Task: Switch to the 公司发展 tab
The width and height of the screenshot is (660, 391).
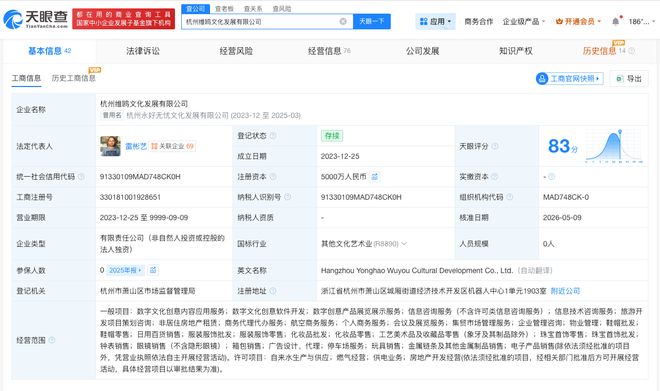Action: pyautogui.click(x=423, y=51)
